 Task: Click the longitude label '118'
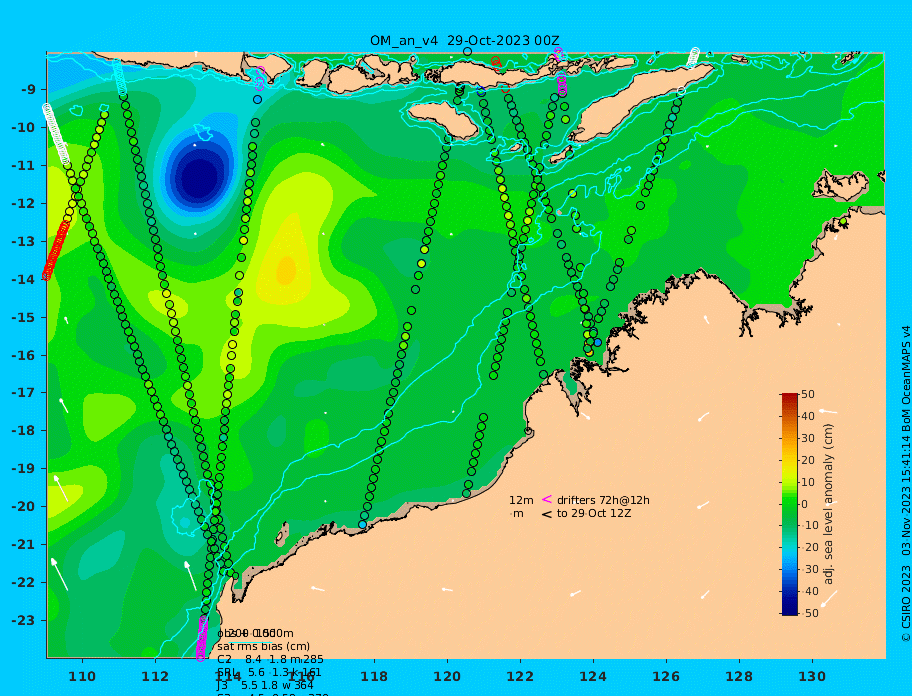click(x=374, y=677)
